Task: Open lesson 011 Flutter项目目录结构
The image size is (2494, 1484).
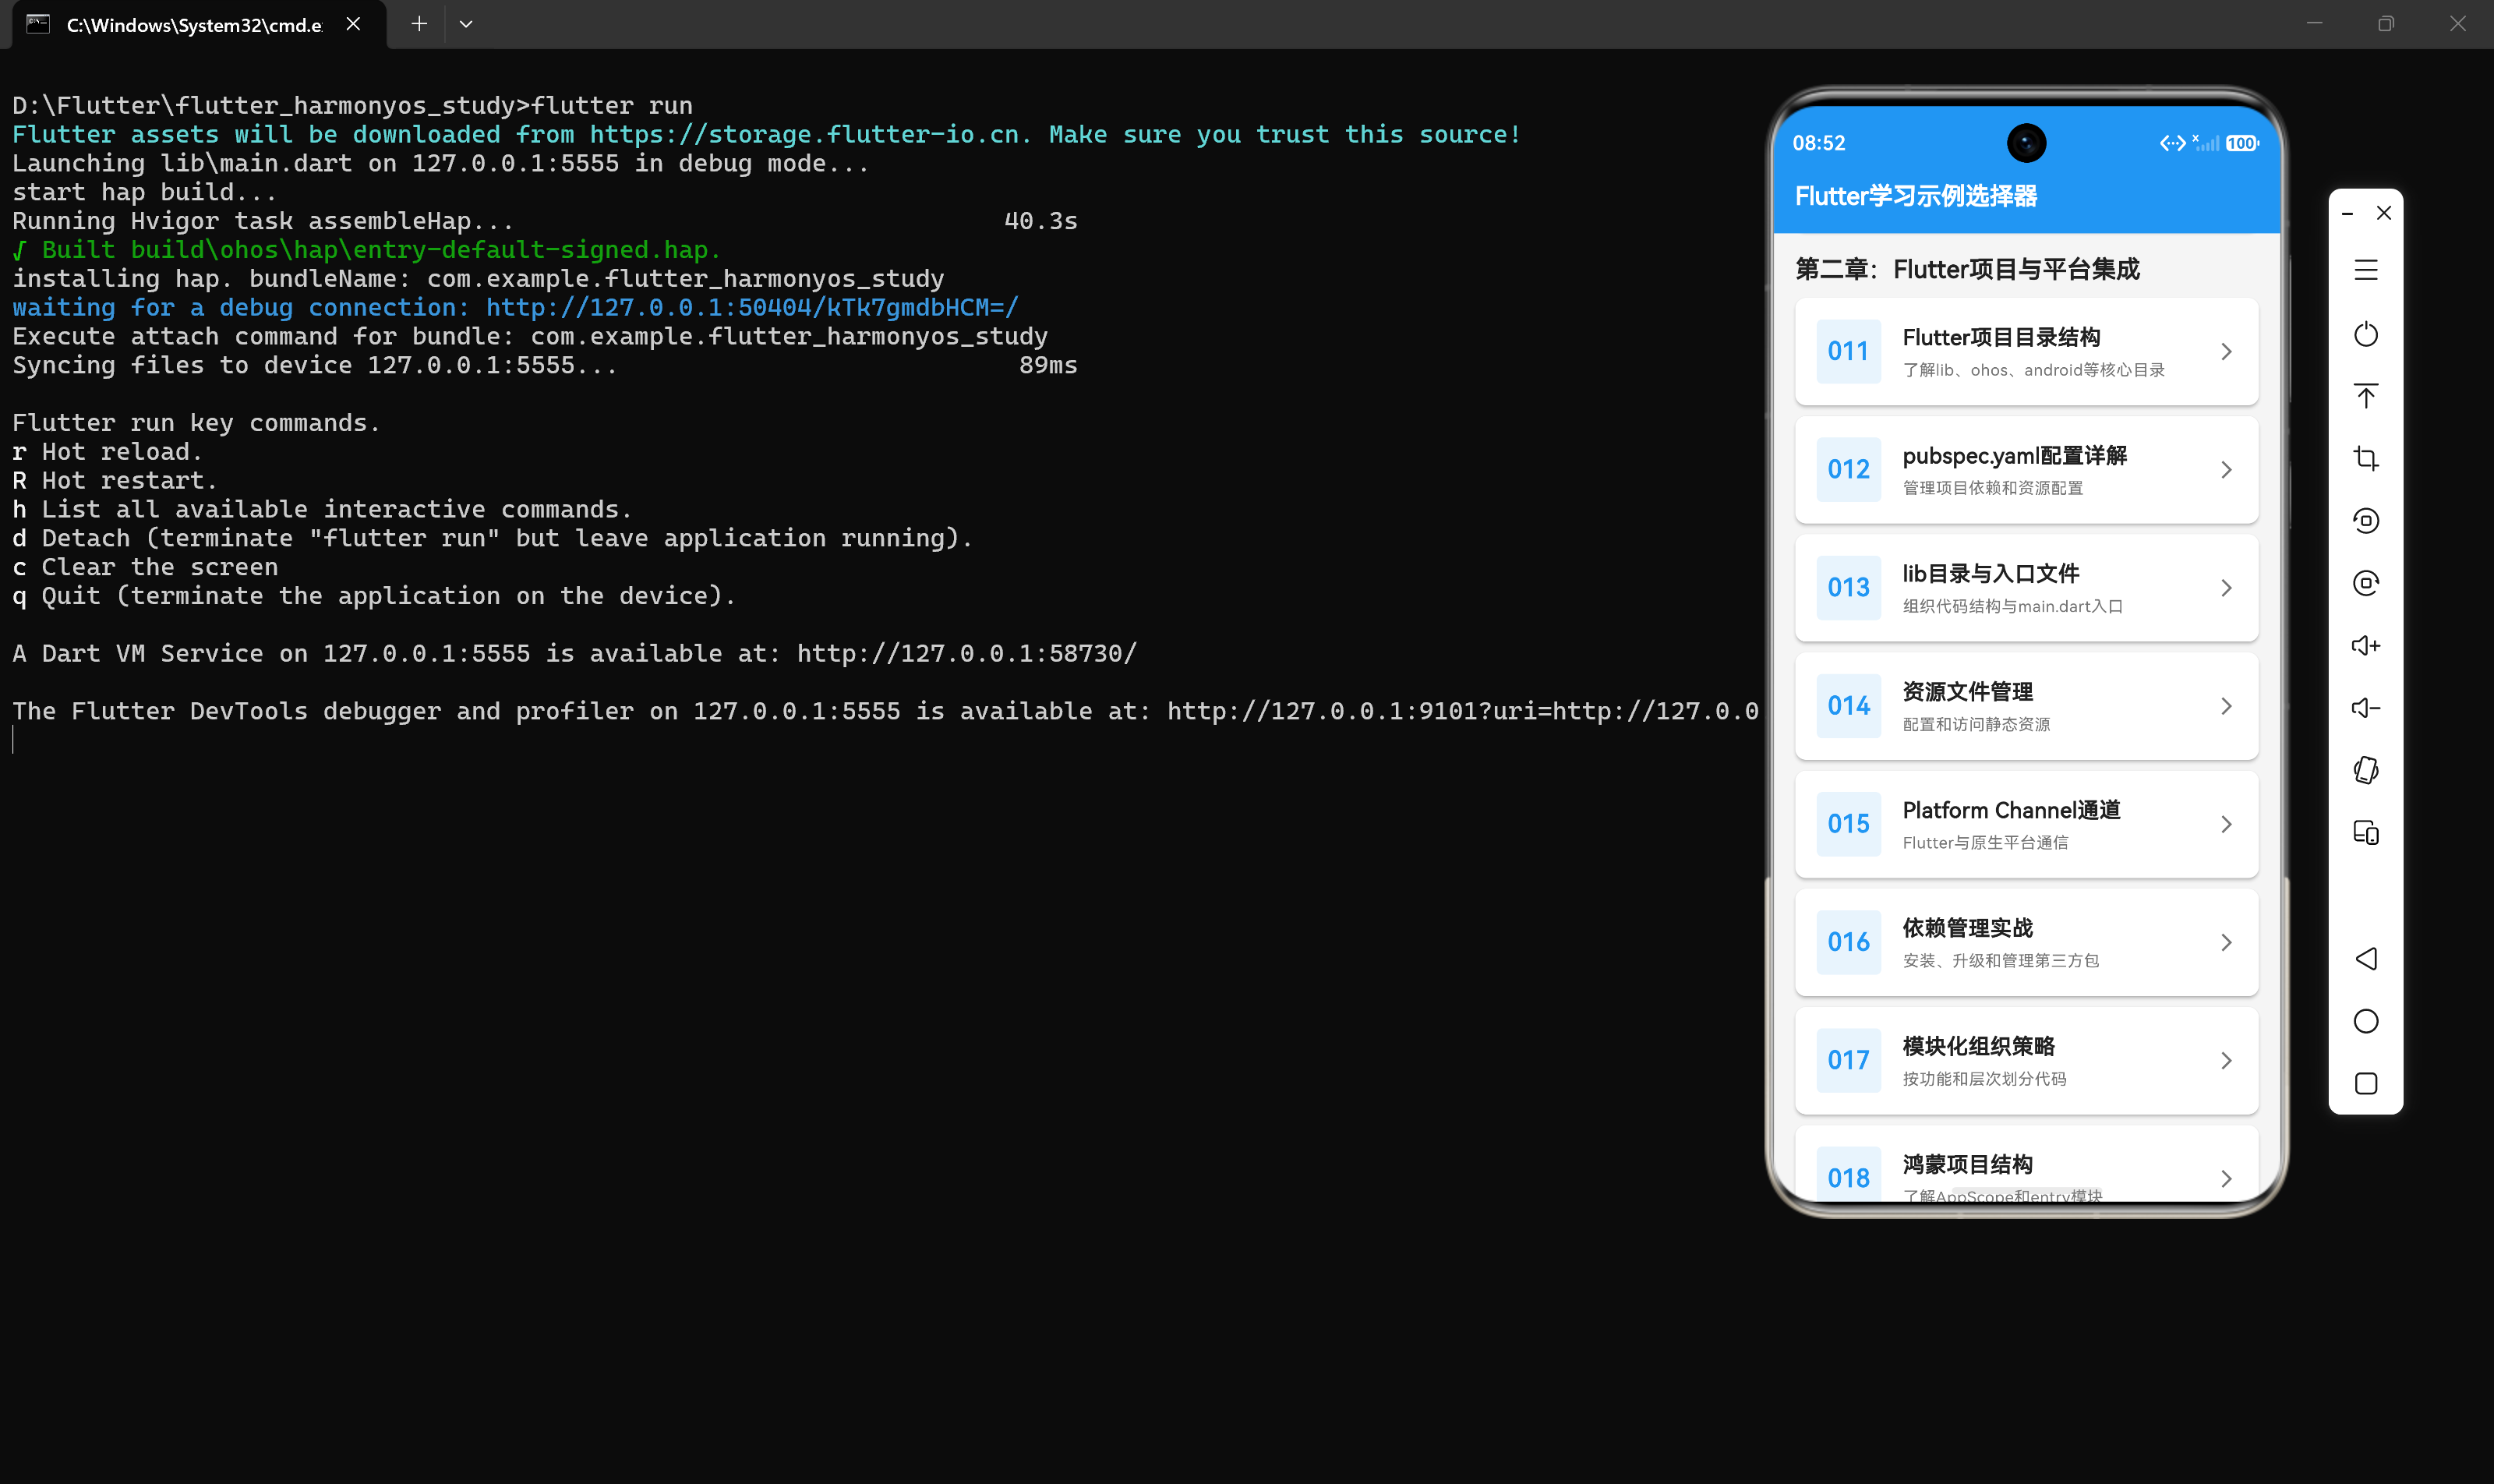Action: (2026, 352)
